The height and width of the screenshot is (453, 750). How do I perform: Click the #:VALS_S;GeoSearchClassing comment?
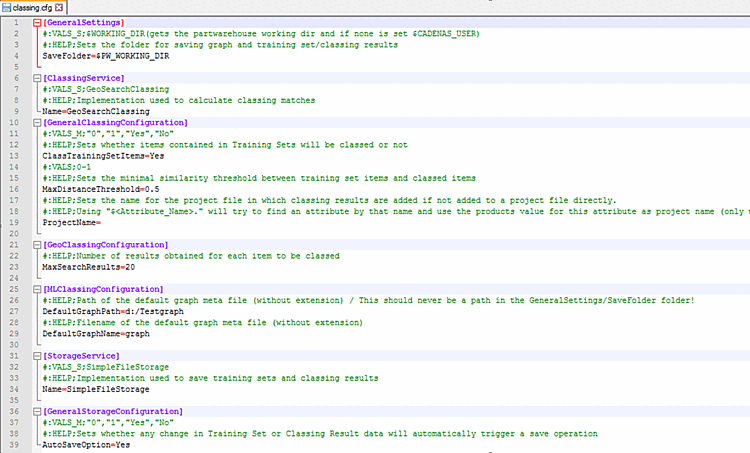click(106, 89)
